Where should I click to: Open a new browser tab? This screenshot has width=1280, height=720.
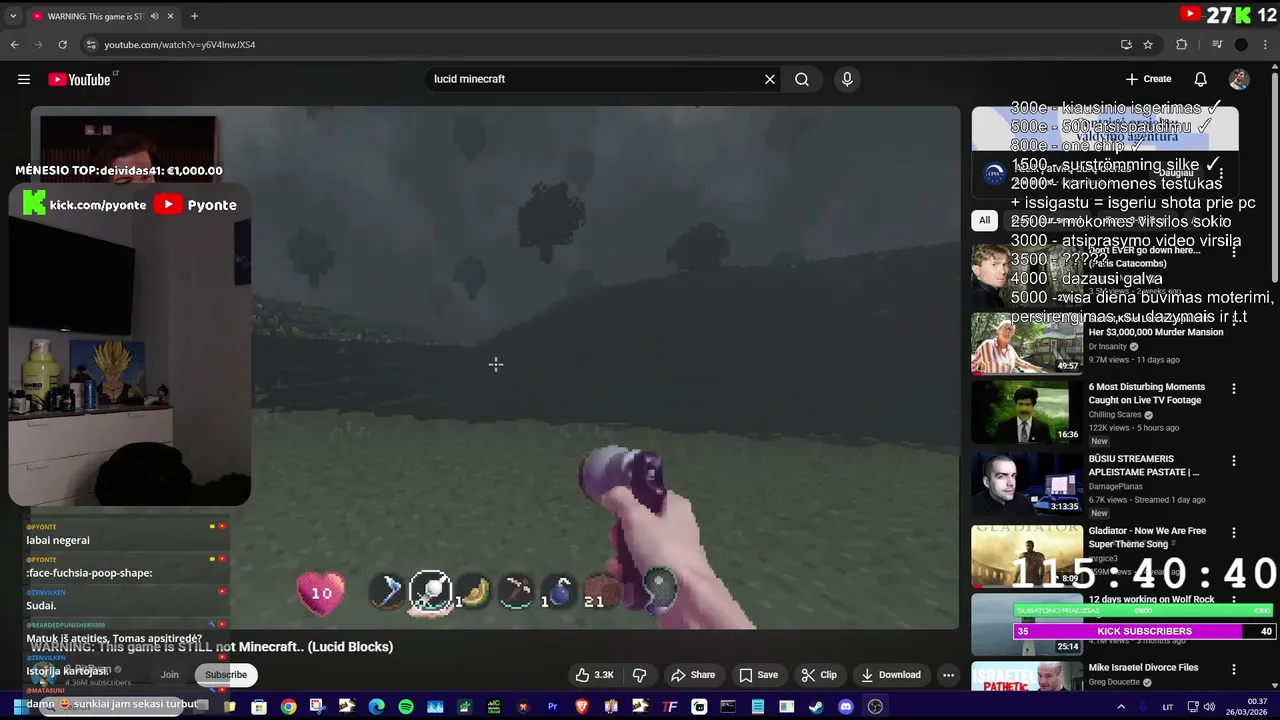coord(194,16)
